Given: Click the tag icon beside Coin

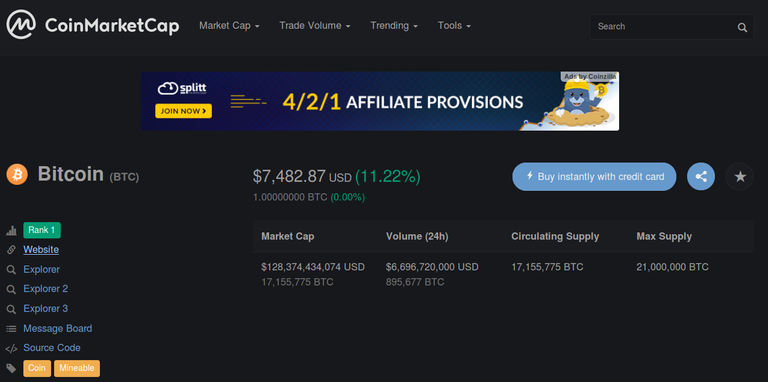Looking at the screenshot, I should pyautogui.click(x=11, y=368).
